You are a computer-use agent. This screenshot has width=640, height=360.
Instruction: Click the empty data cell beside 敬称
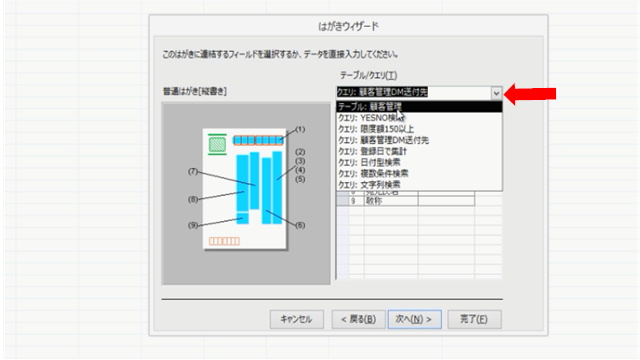(446, 201)
